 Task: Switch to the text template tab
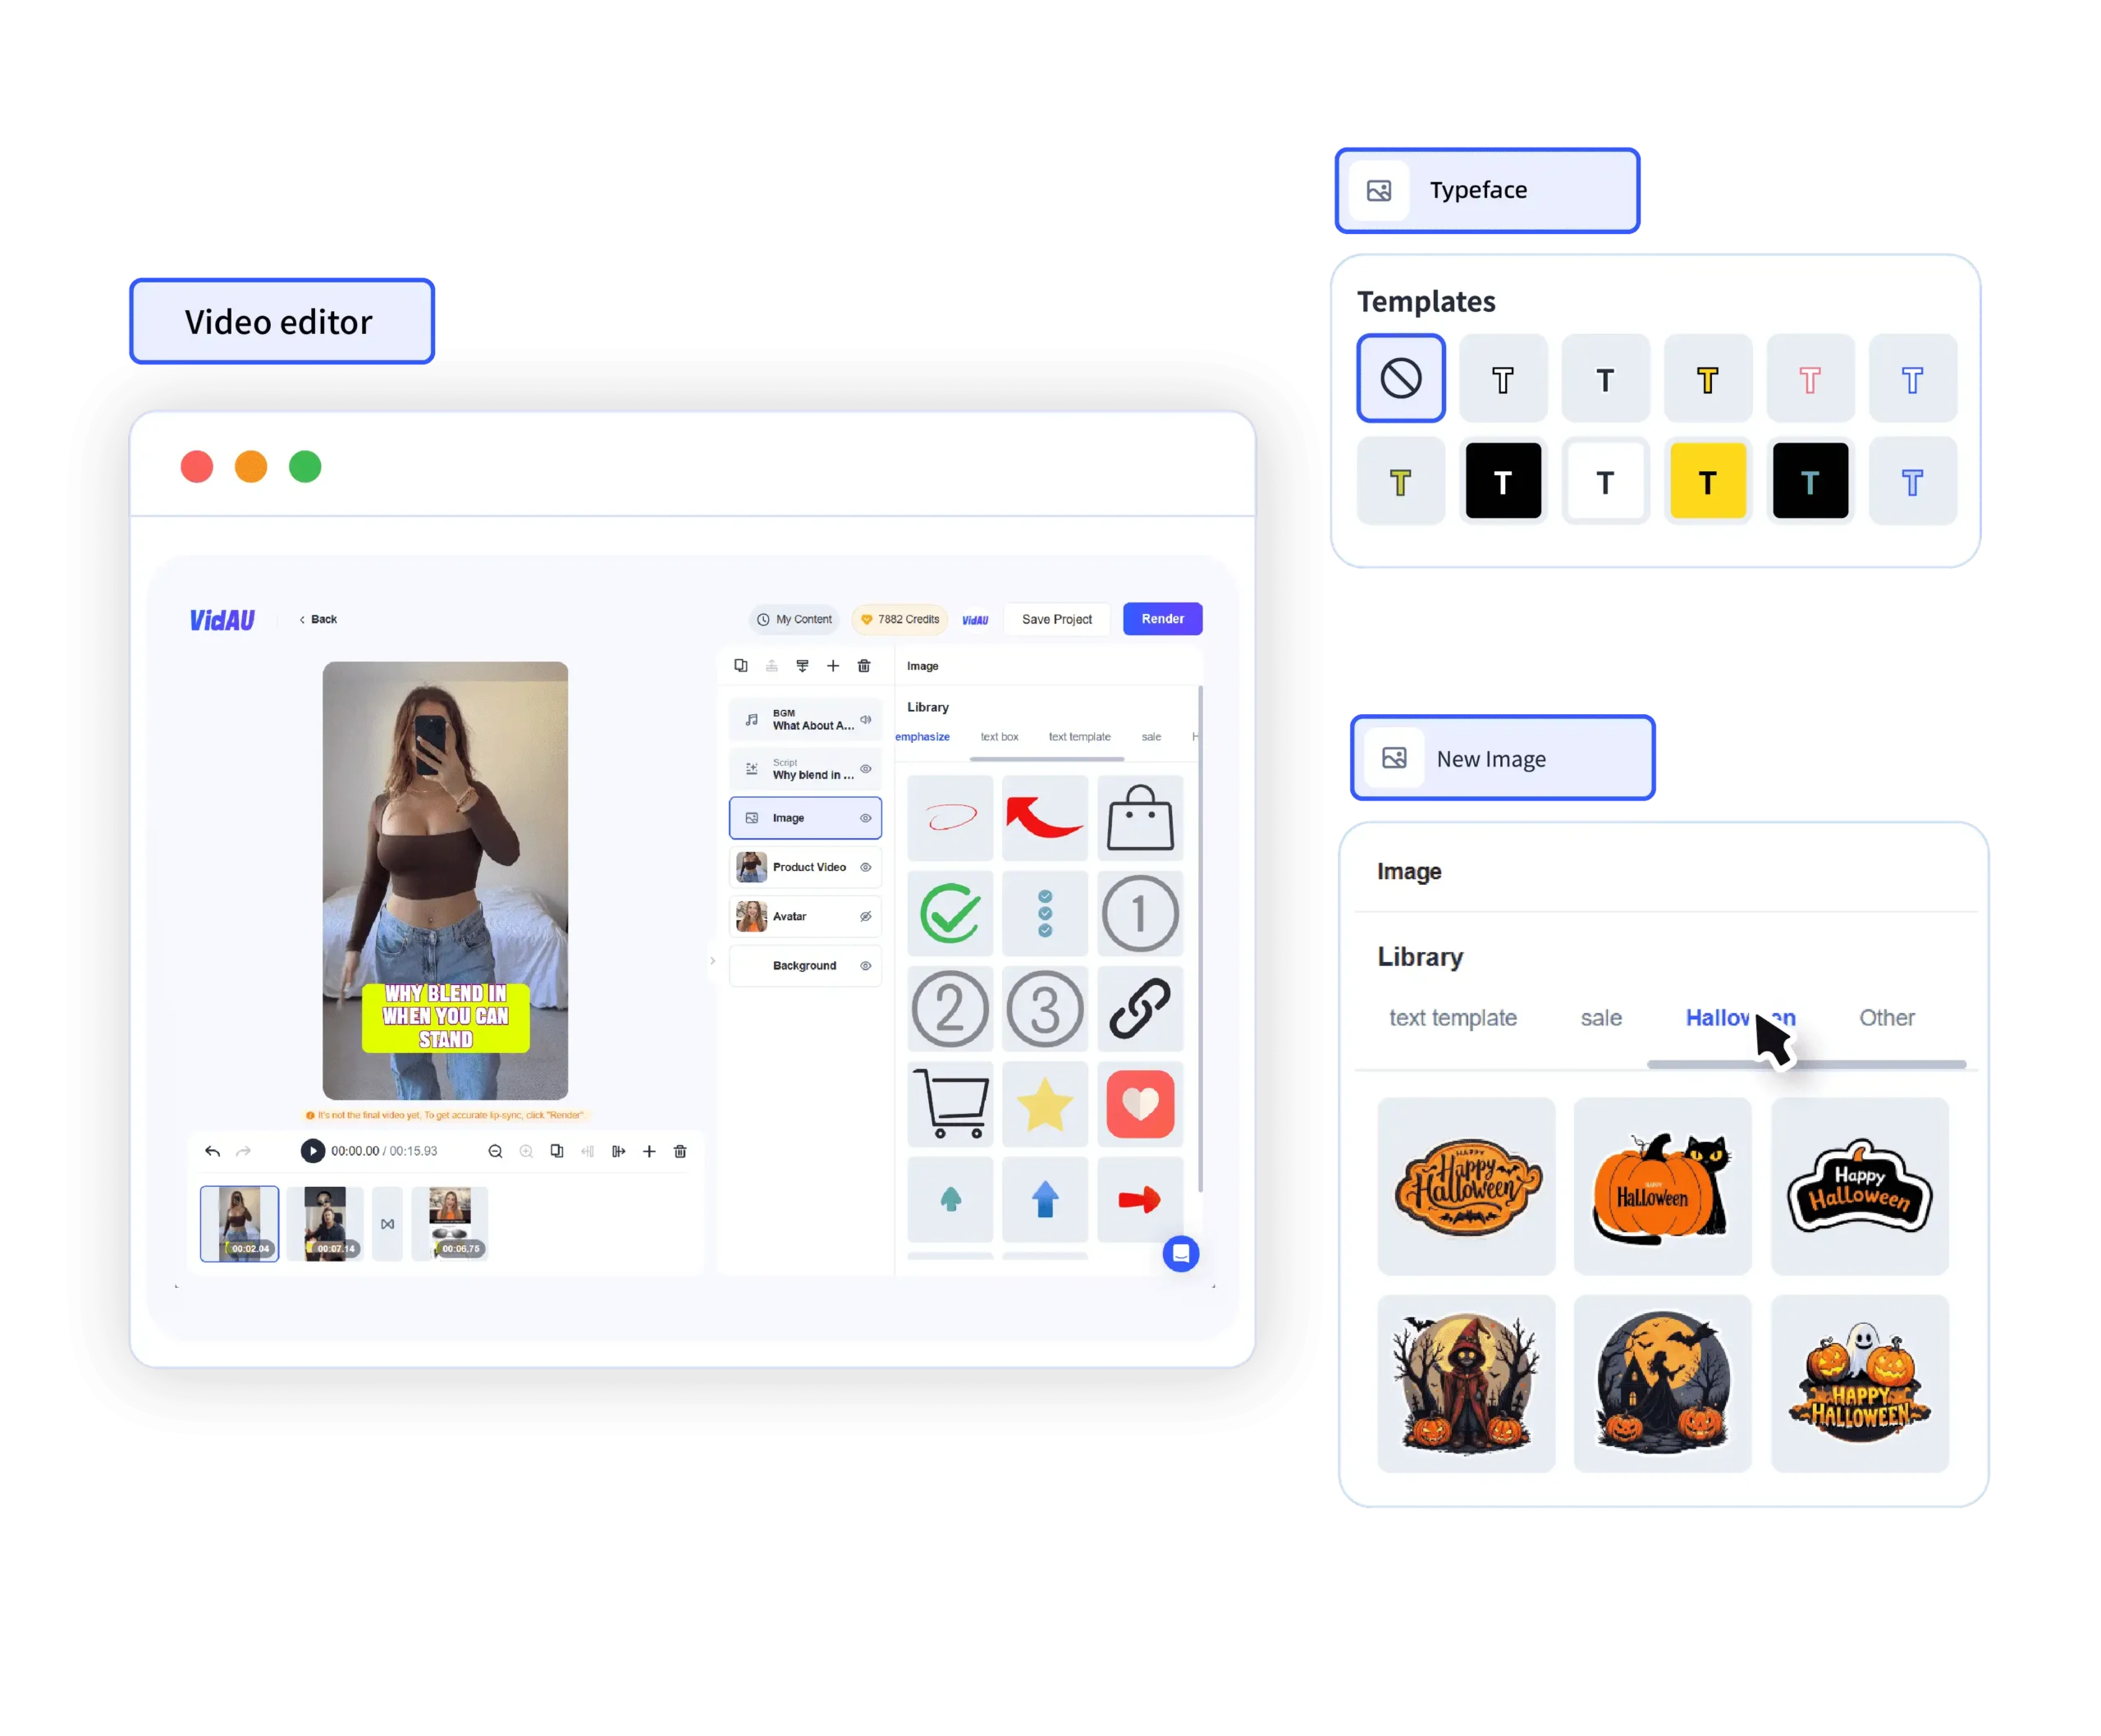tap(1452, 1017)
